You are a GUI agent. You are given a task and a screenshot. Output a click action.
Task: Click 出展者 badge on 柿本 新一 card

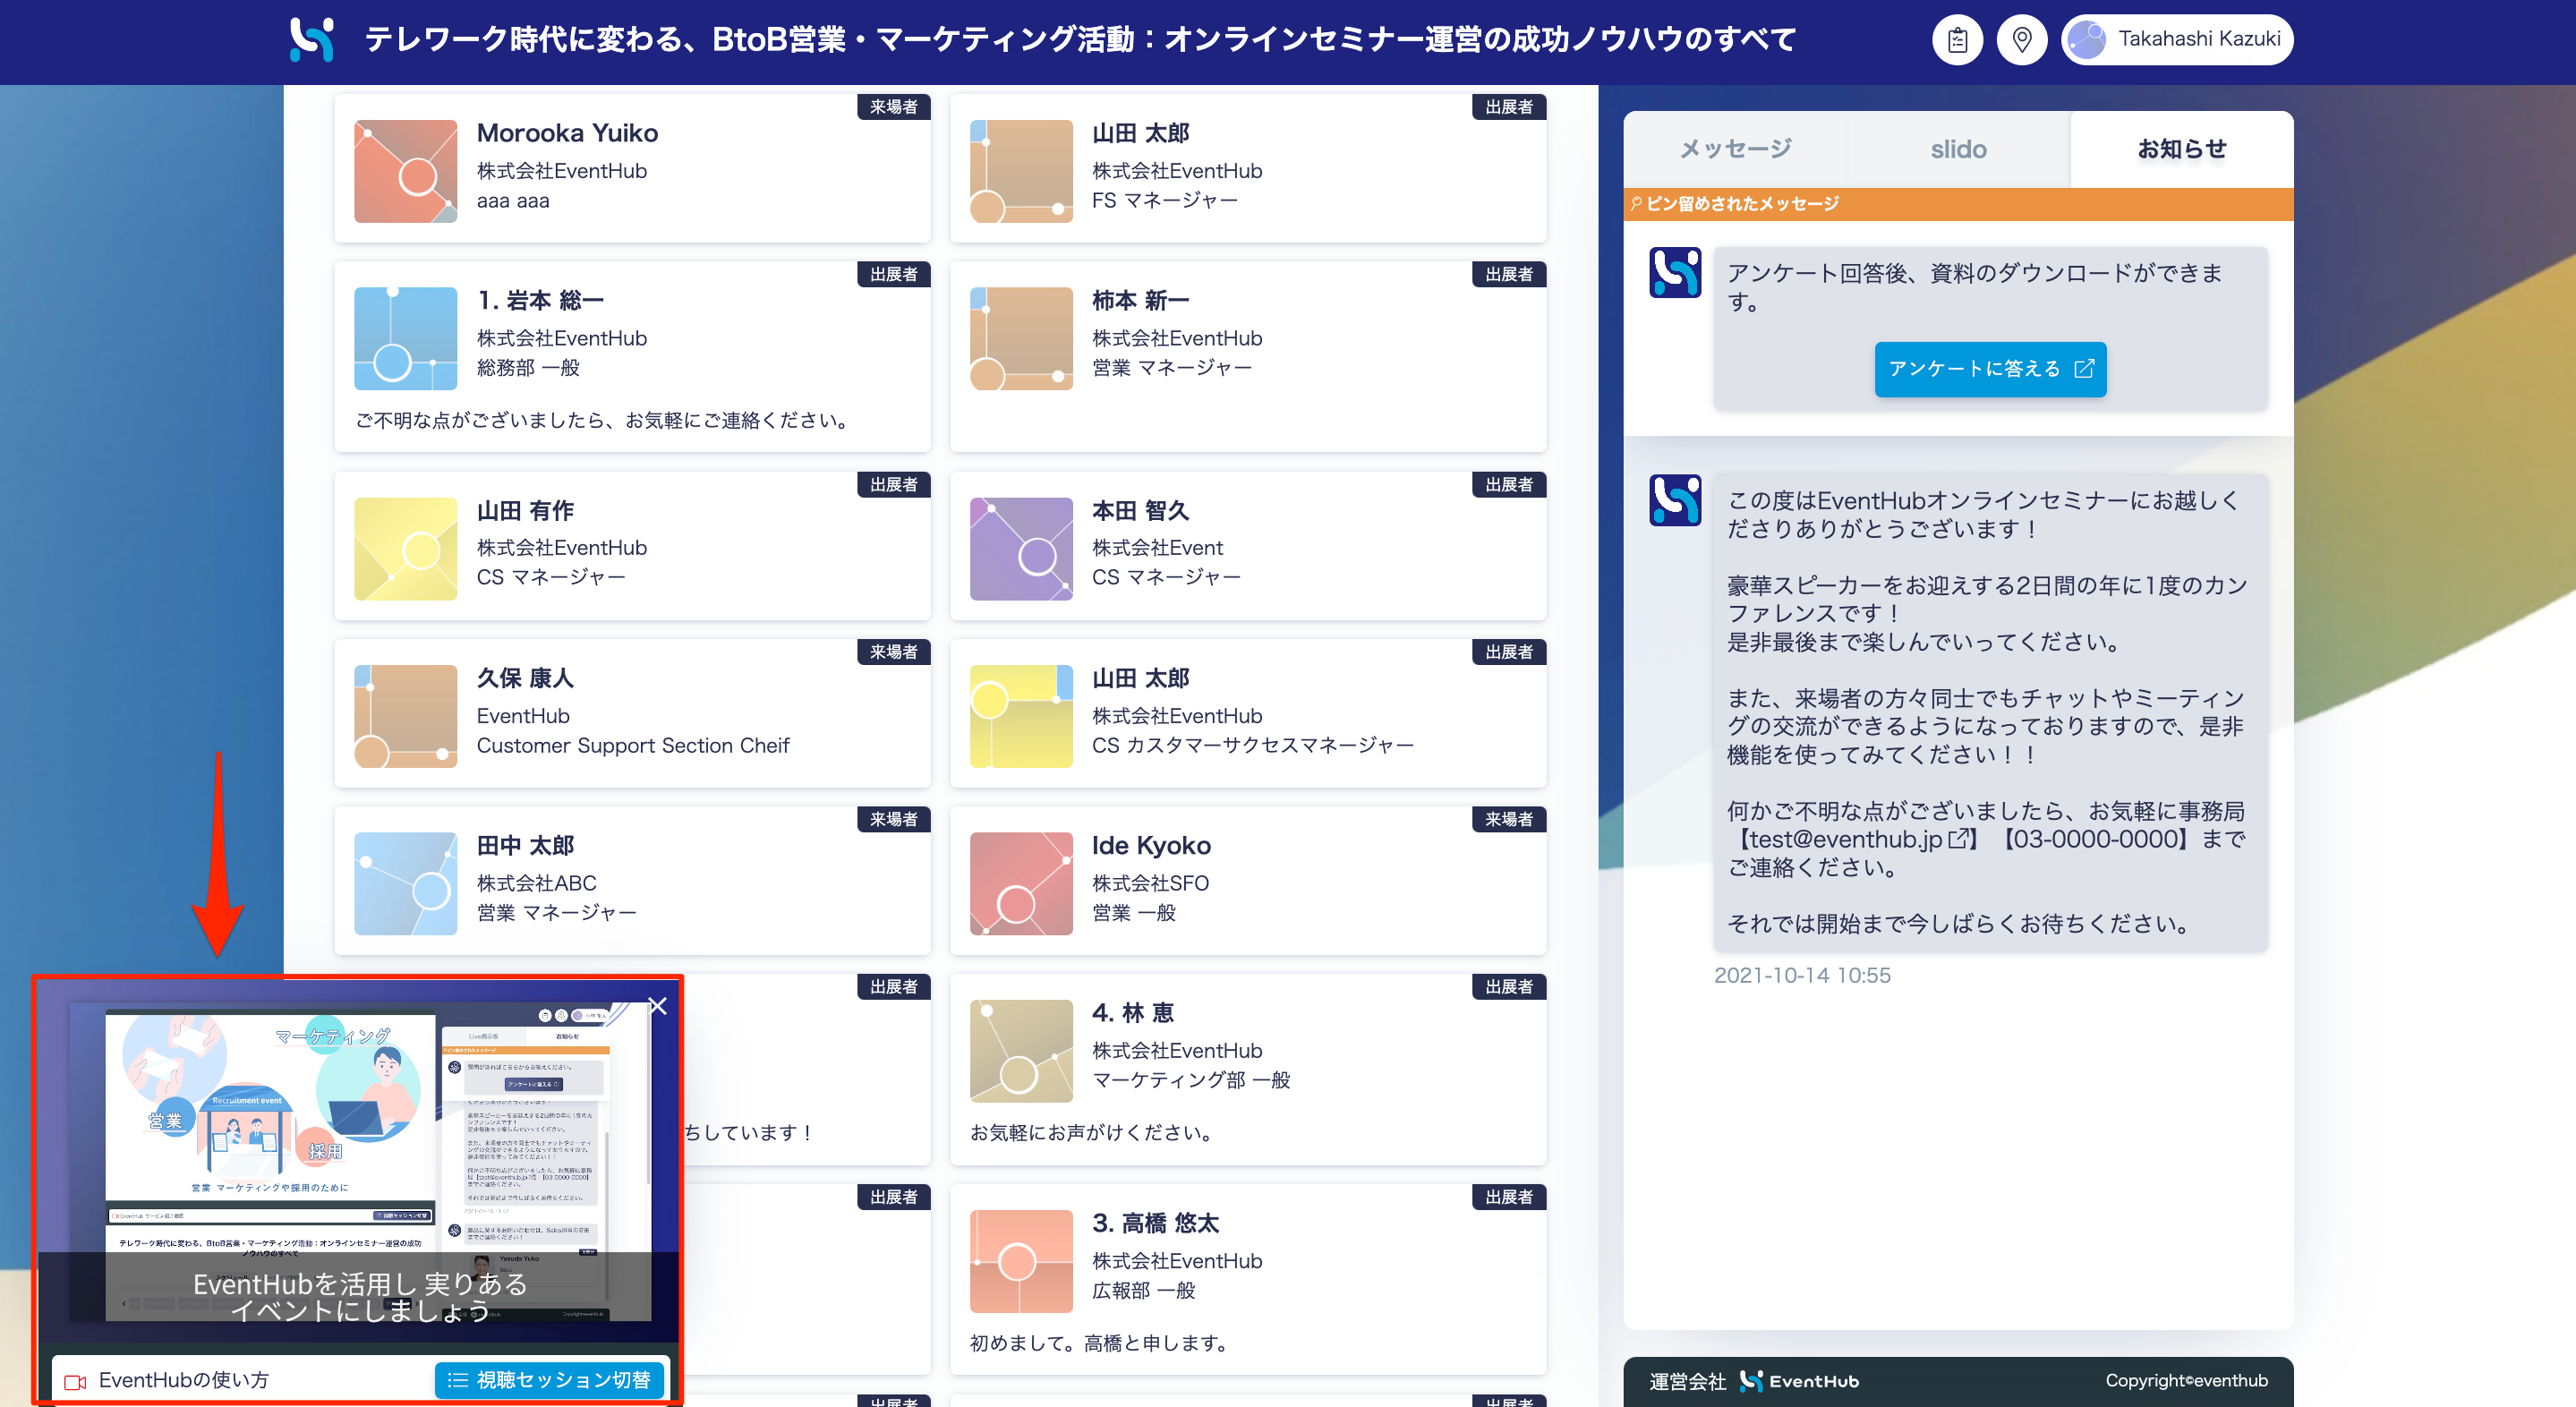tap(1508, 274)
